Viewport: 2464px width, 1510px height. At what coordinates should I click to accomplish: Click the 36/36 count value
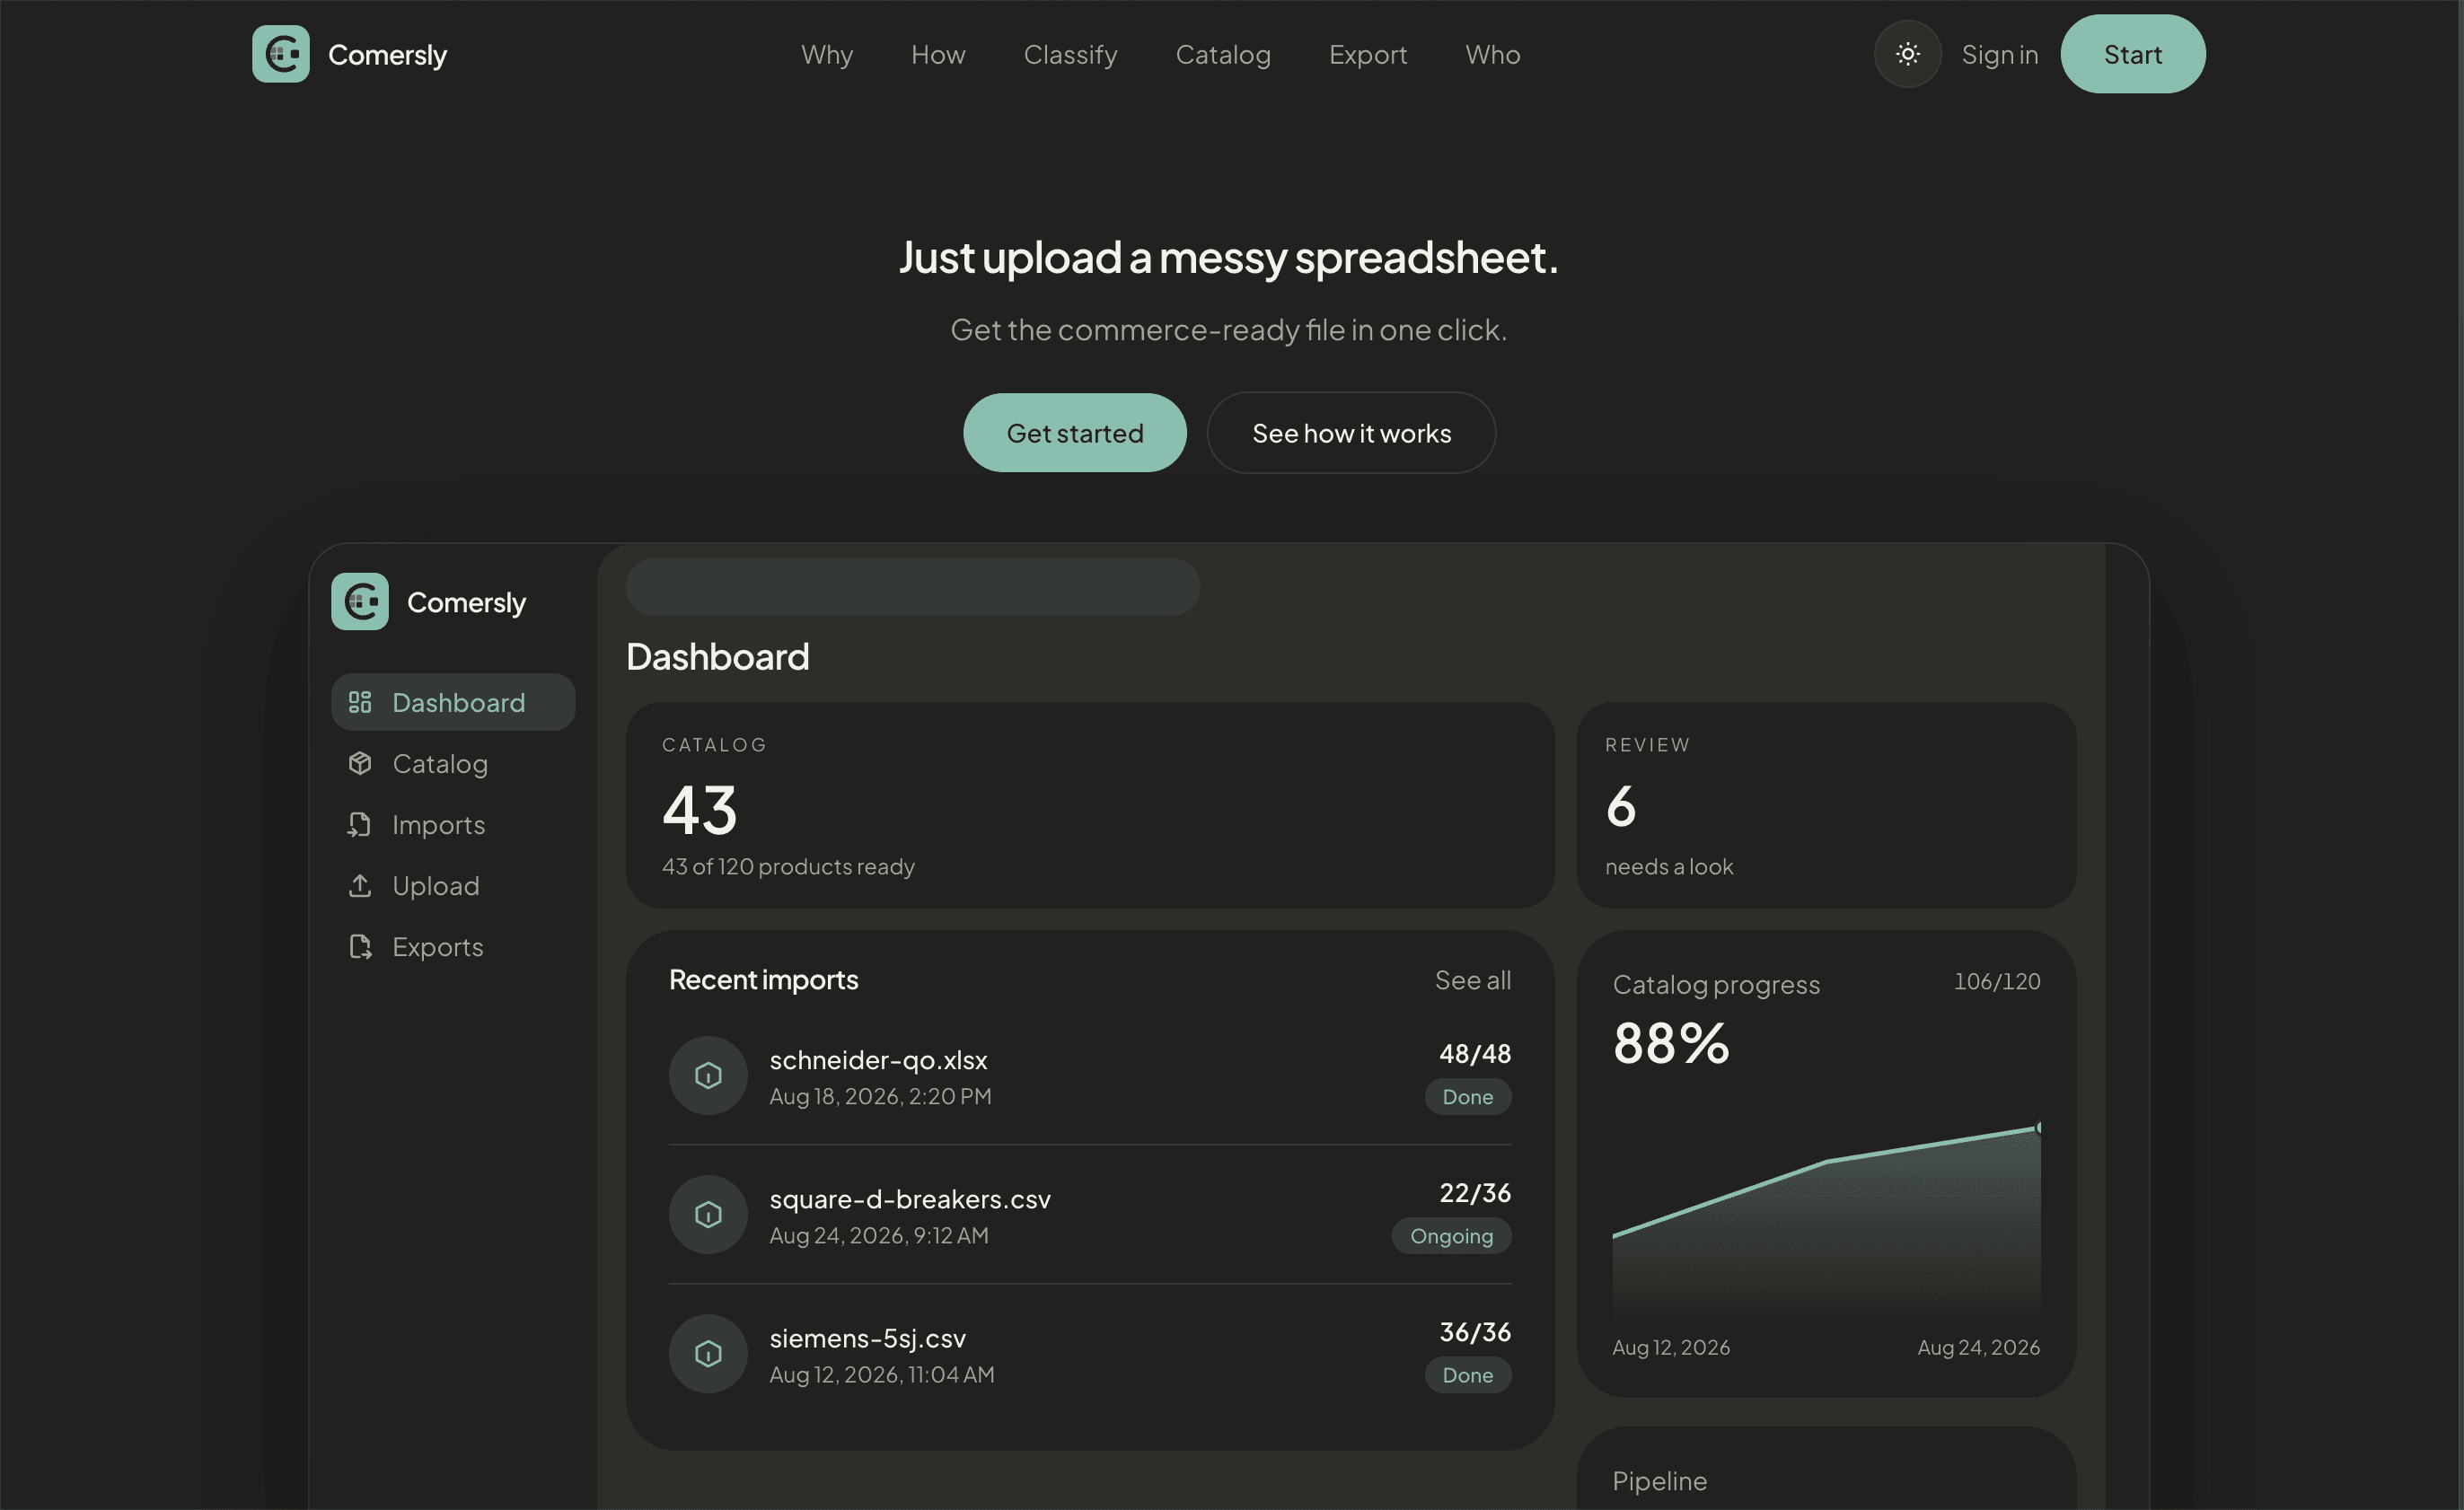[x=1474, y=1331]
